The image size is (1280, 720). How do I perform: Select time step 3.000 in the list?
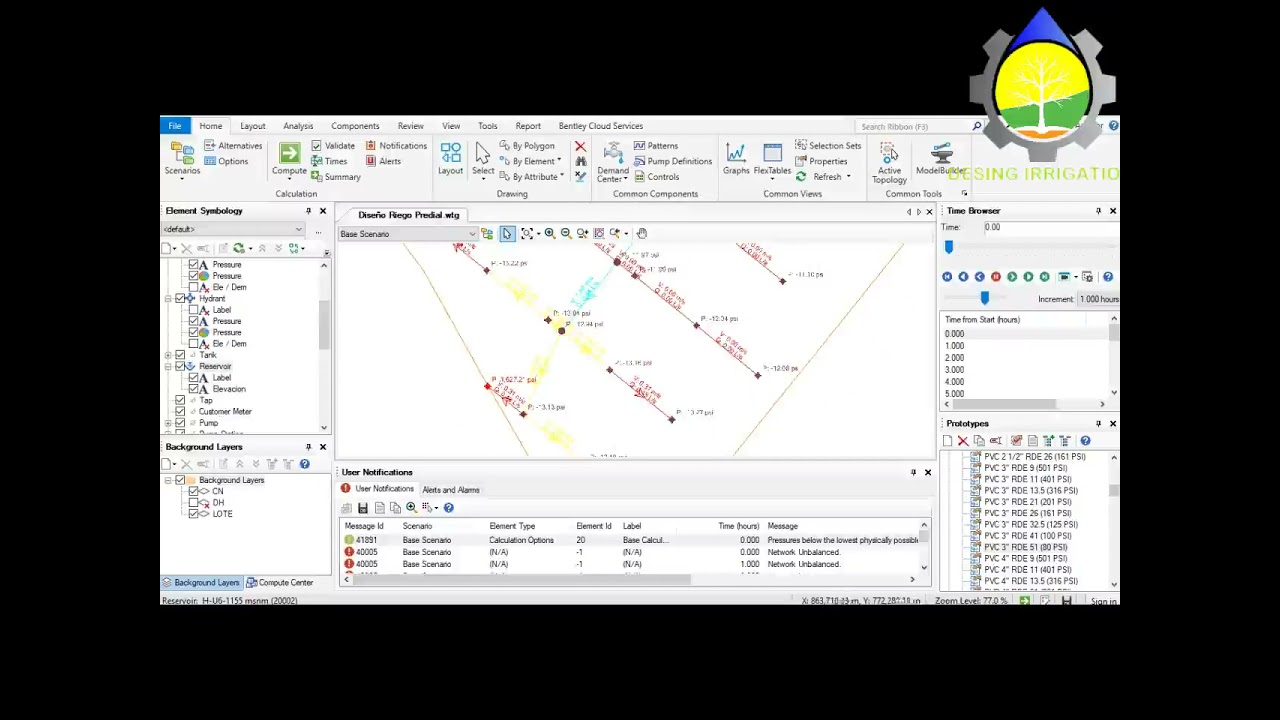955,370
